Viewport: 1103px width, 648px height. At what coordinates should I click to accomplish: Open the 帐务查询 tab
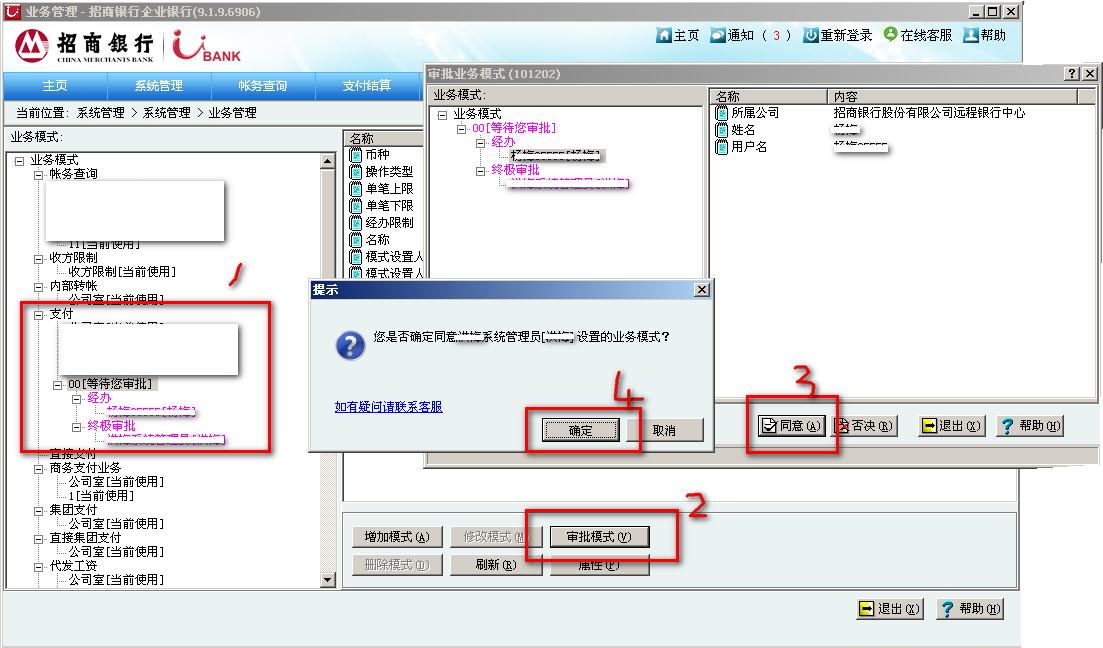coord(263,86)
